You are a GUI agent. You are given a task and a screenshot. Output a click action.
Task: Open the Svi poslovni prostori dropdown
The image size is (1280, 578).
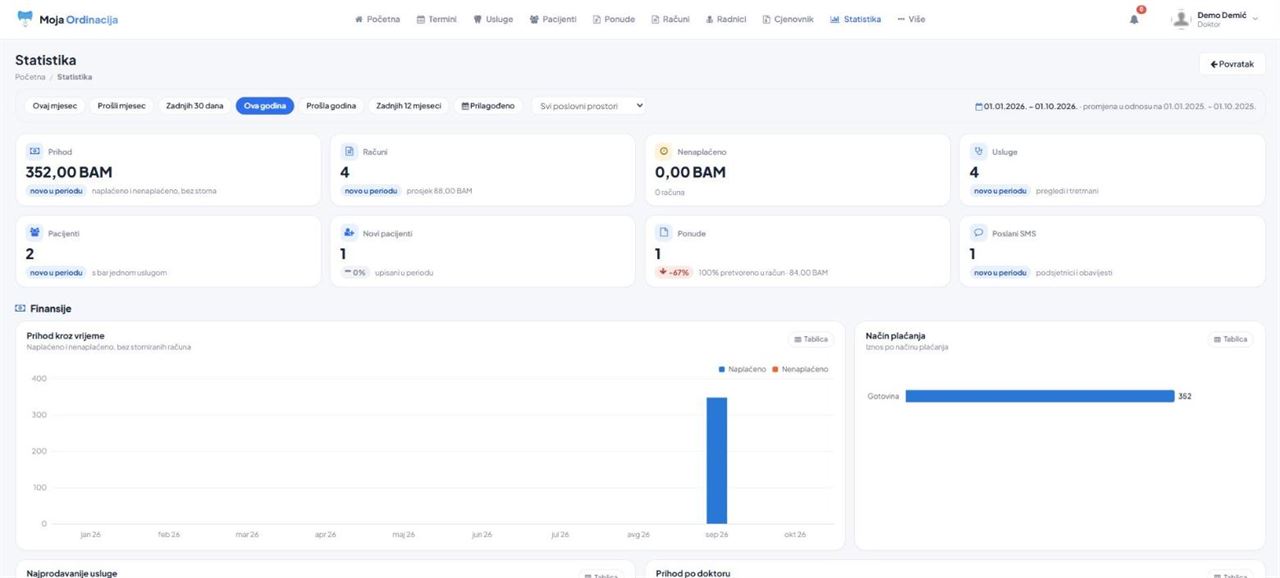coord(591,105)
